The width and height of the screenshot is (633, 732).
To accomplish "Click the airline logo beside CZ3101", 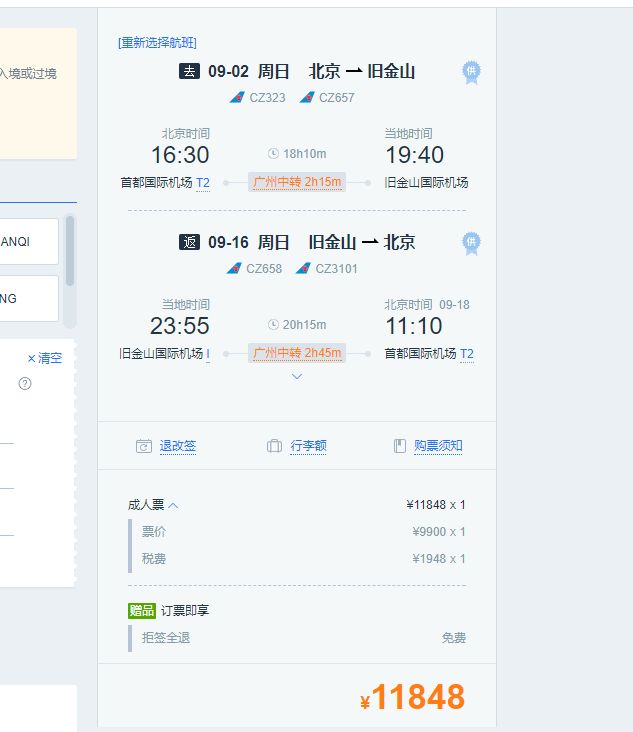I will 303,268.
